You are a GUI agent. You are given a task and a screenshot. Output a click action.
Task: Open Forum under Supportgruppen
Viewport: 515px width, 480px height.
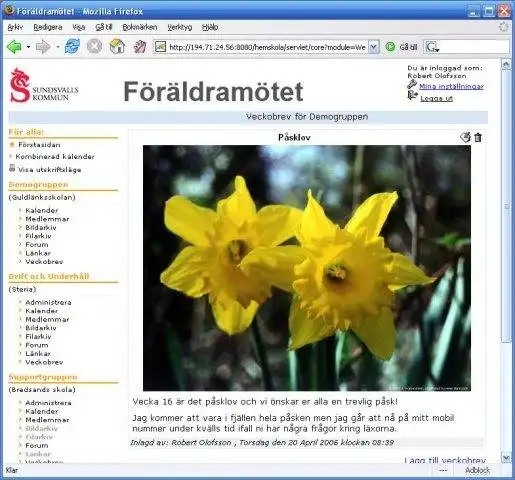(37, 445)
